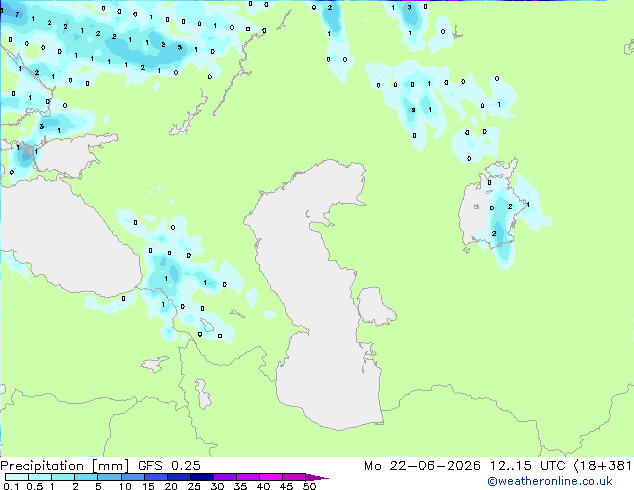Viewport: 634px width, 490px height.
Task: Click the 20–25 mm legend color swatch
Action: pos(178,477)
